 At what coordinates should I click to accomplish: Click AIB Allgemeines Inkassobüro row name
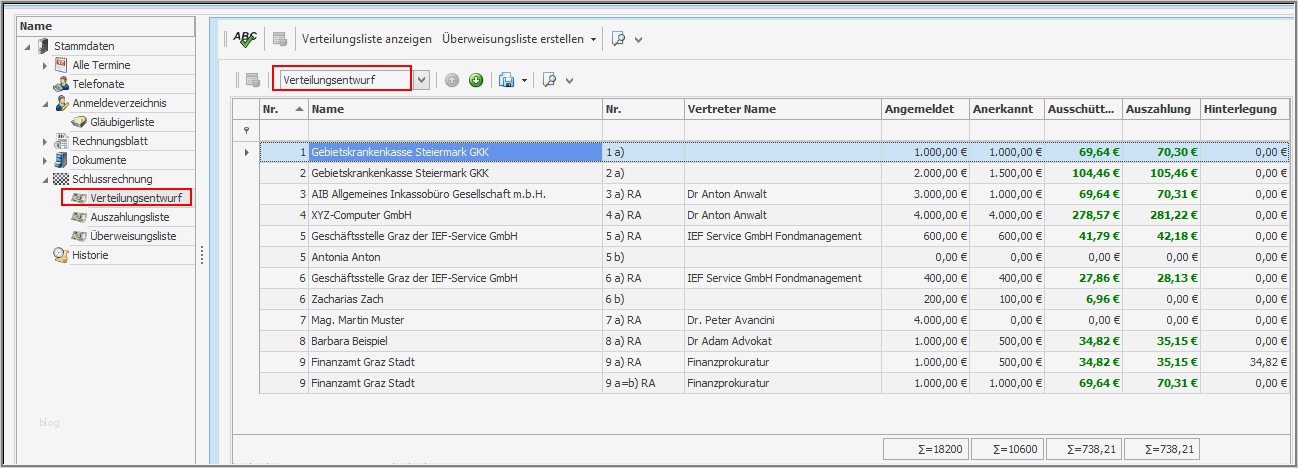click(x=429, y=194)
